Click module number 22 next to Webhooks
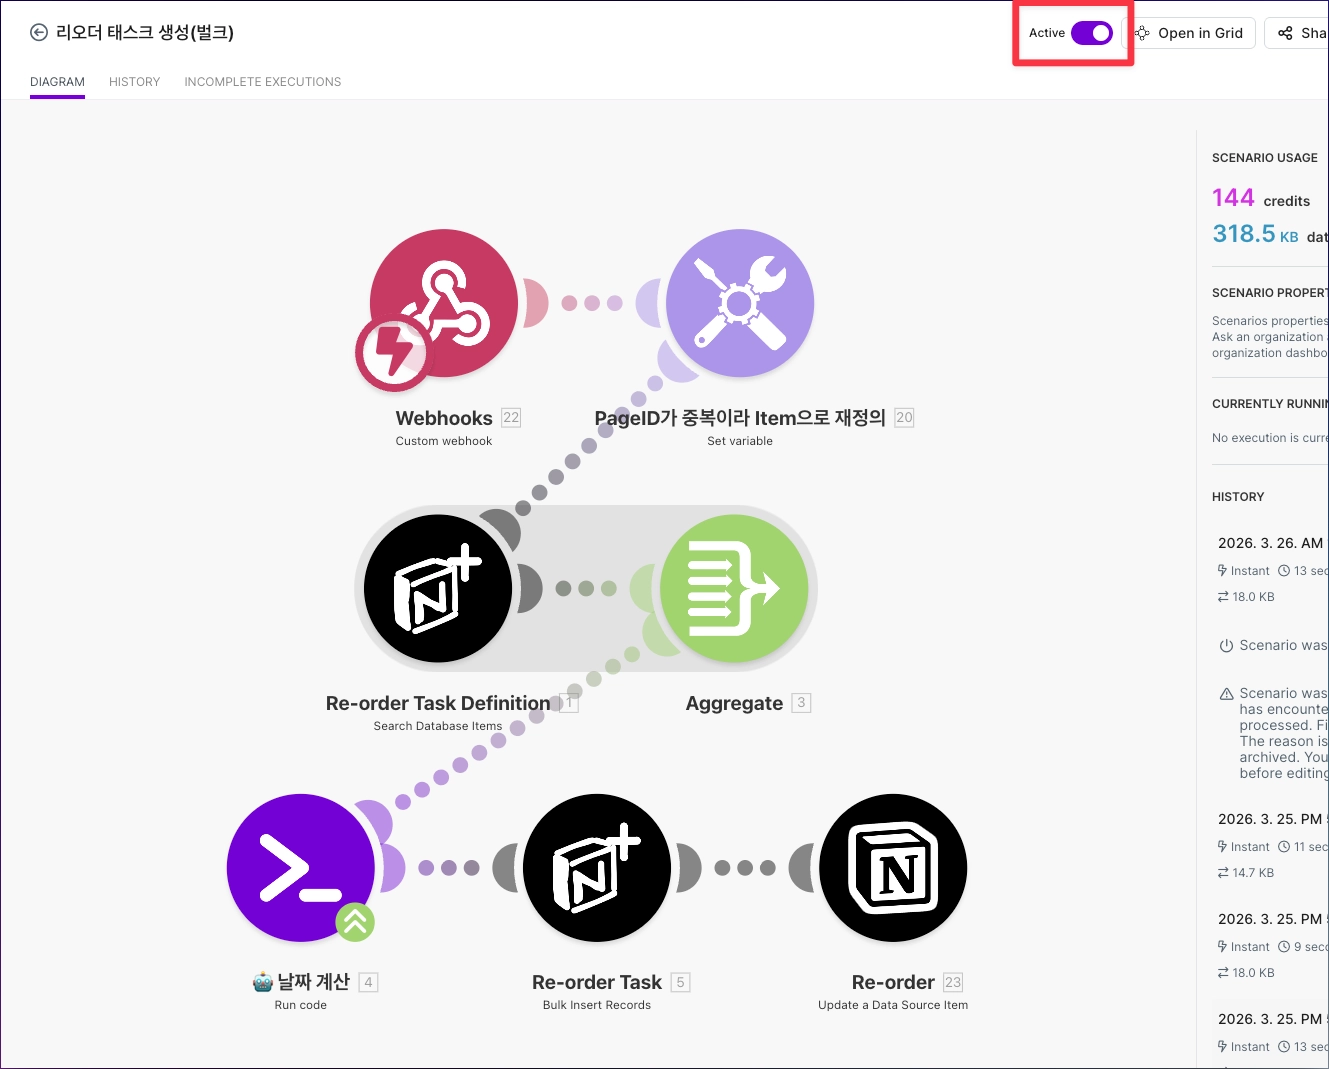Viewport: 1329px width, 1069px height. coord(511,418)
